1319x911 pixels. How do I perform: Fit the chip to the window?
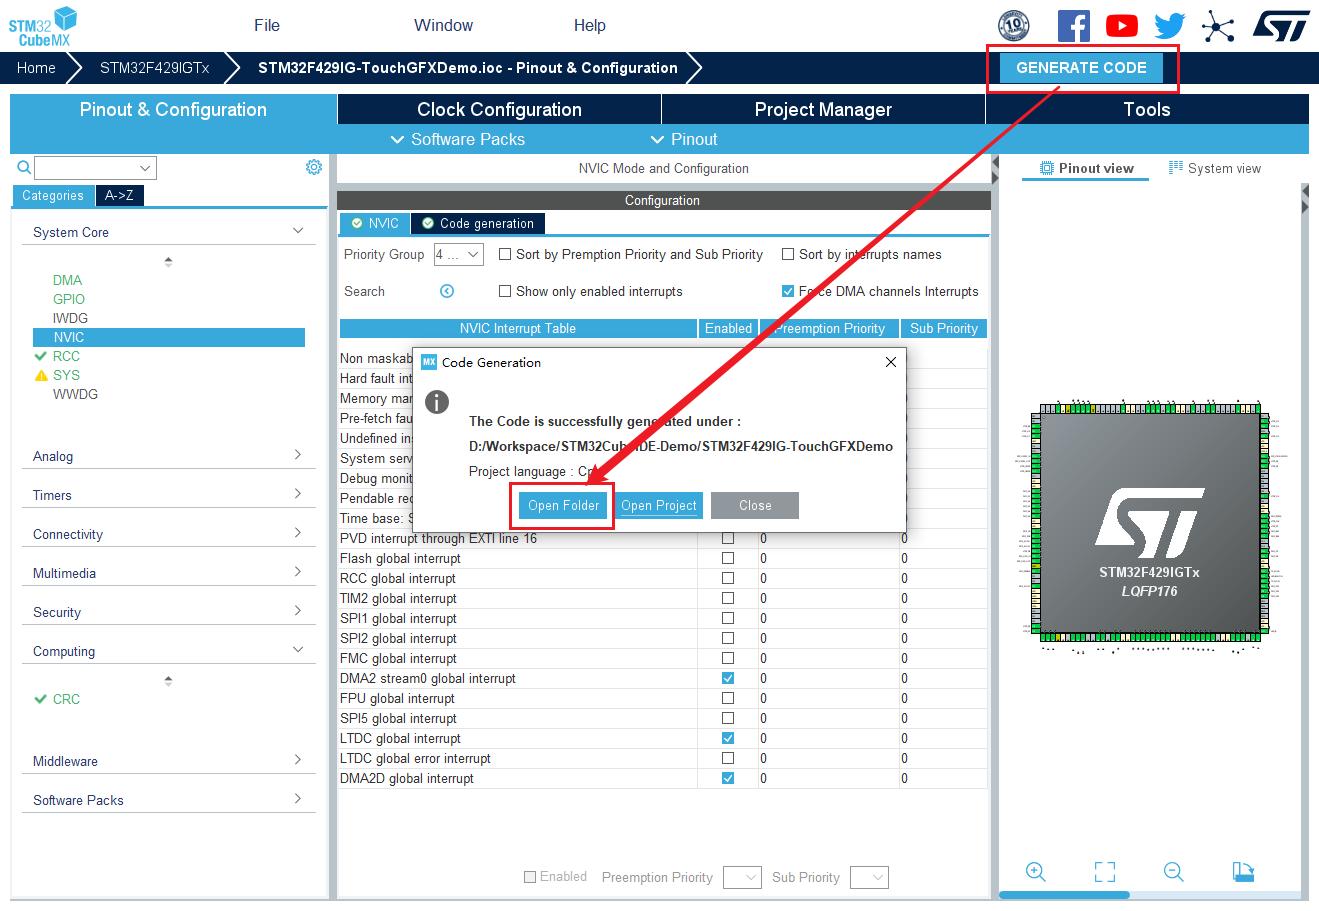point(1105,872)
